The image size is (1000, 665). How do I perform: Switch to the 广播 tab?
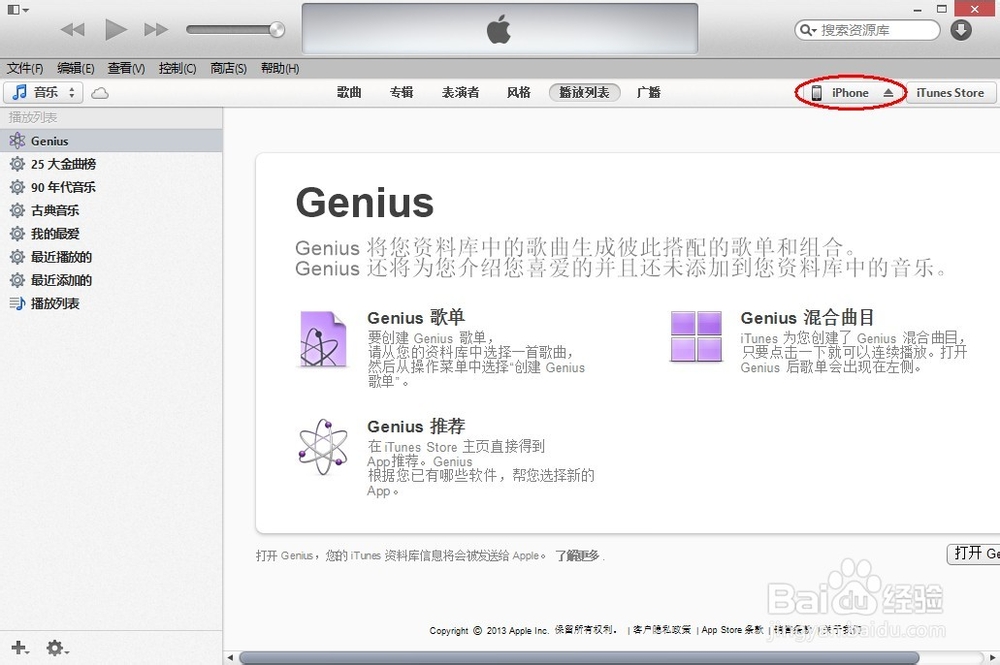(x=648, y=92)
